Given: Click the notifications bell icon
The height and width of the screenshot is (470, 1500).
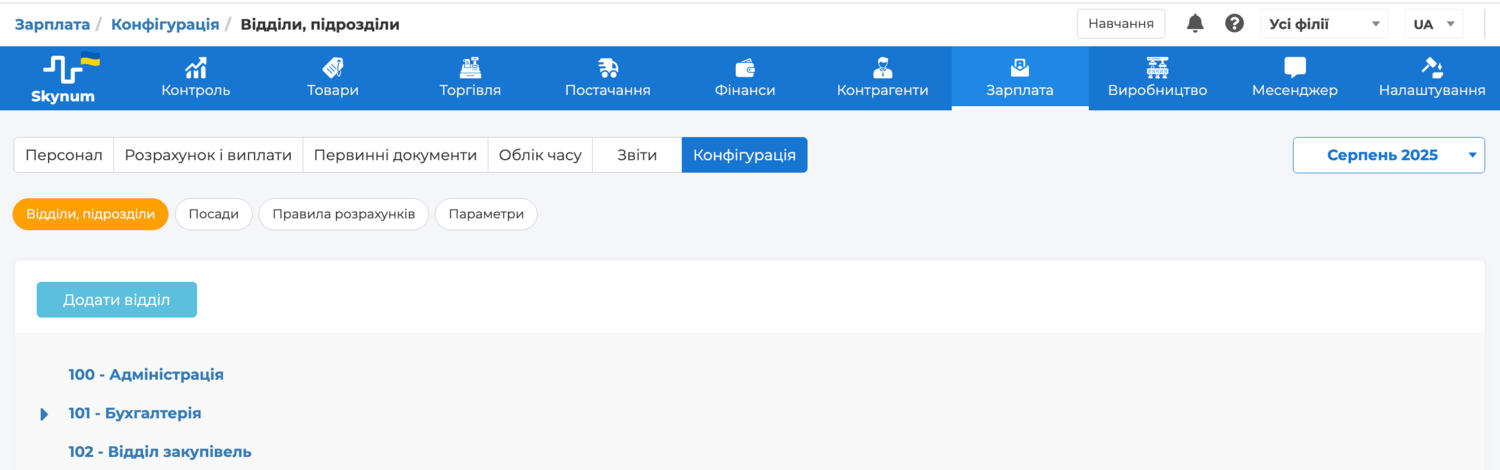Looking at the screenshot, I should pos(1195,23).
